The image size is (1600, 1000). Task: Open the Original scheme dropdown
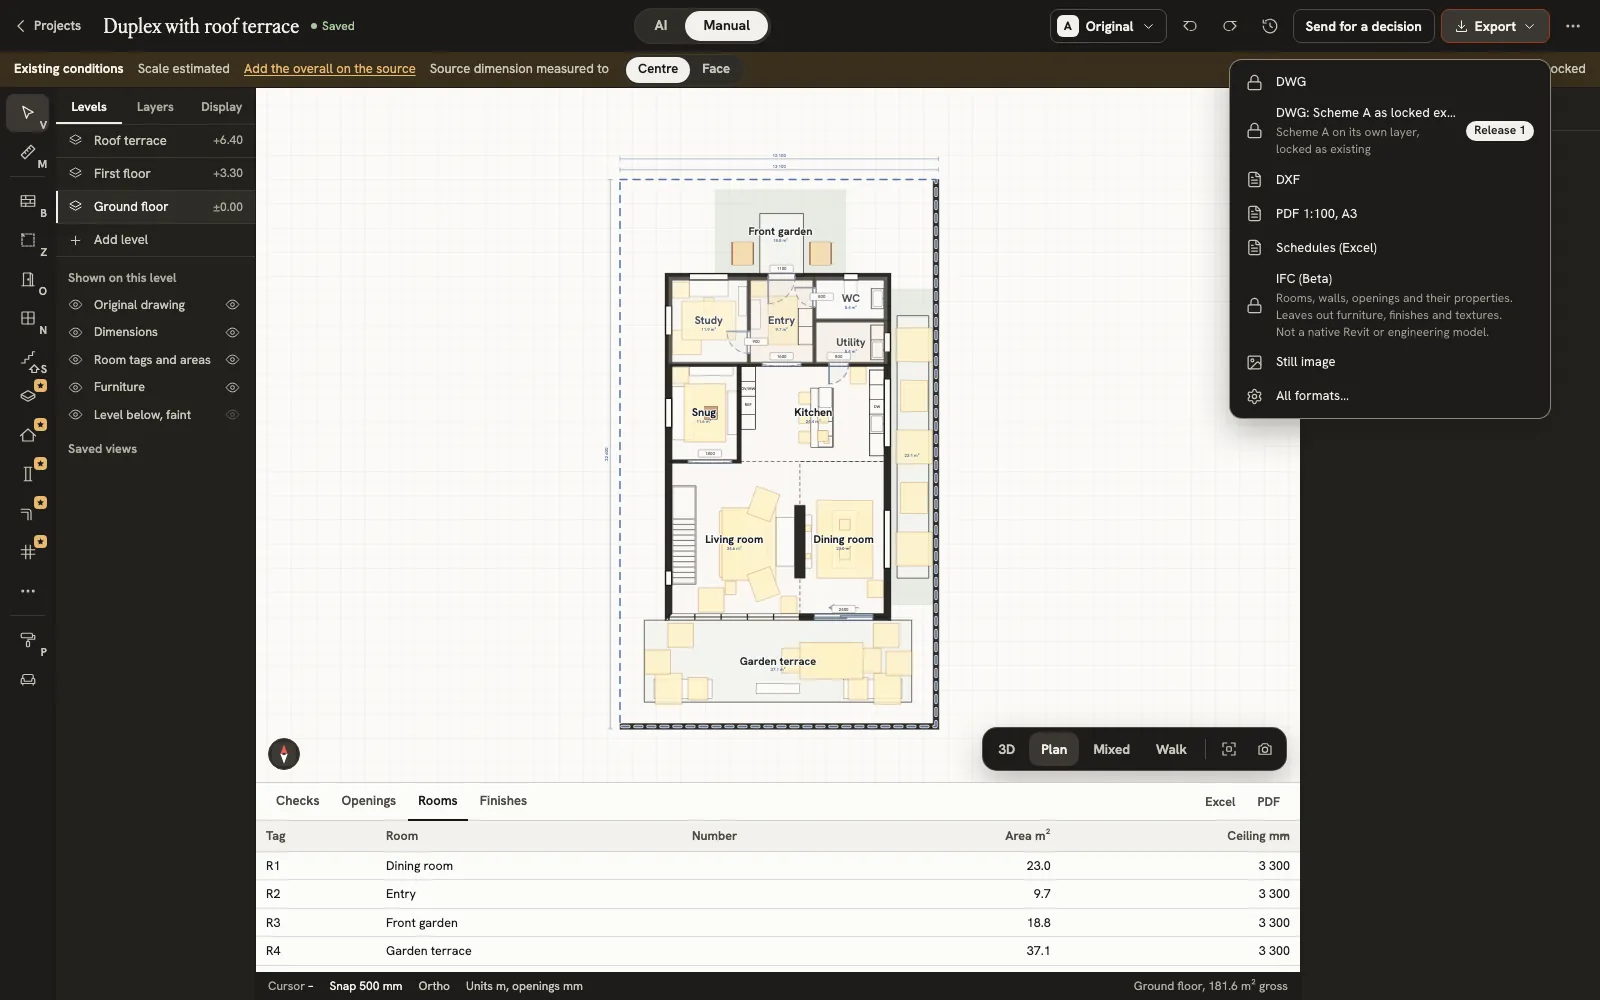[x=1108, y=26]
